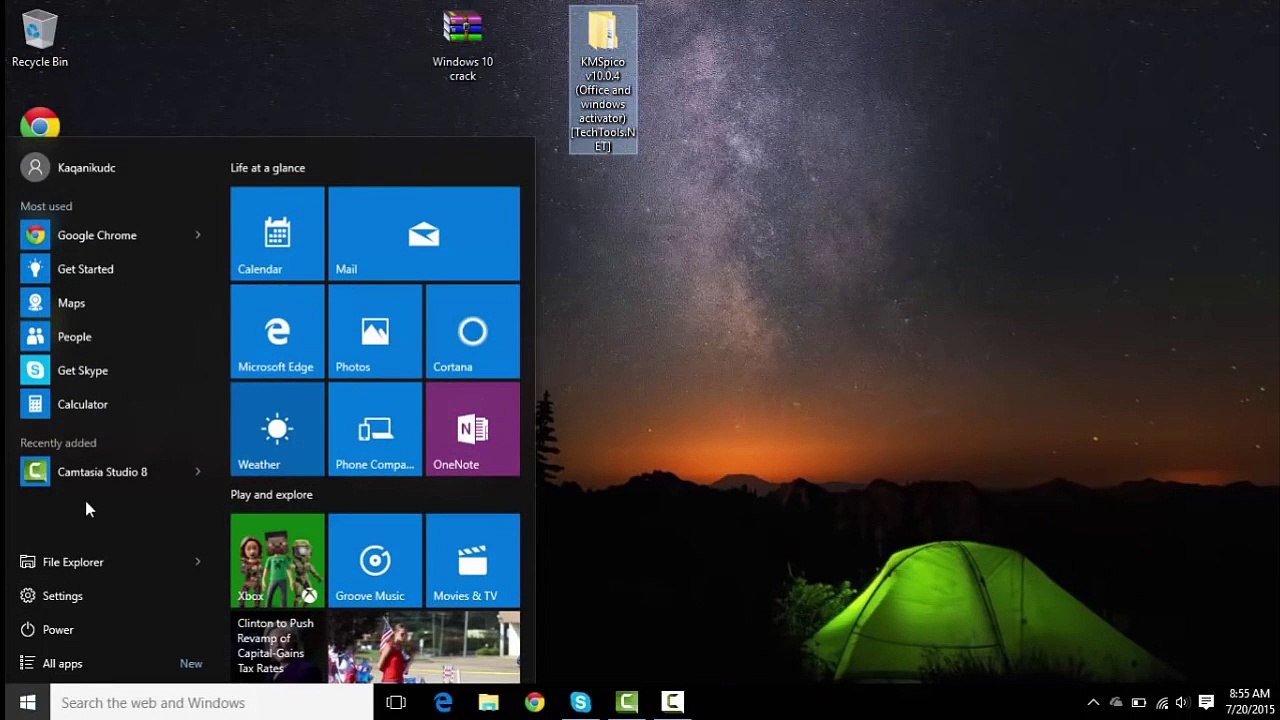This screenshot has height=720, width=1280.
Task: Open the volume control in system tray
Action: (x=1182, y=702)
